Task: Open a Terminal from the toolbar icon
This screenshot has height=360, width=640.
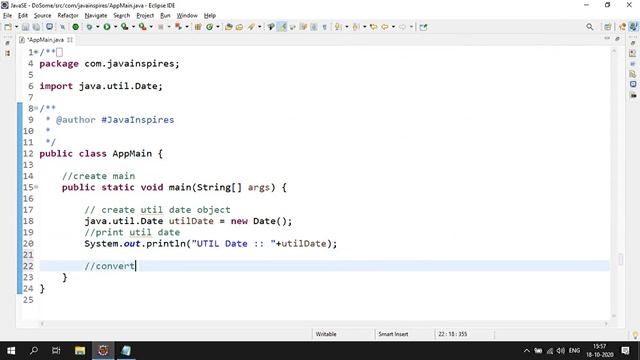Action: [x=49, y=27]
